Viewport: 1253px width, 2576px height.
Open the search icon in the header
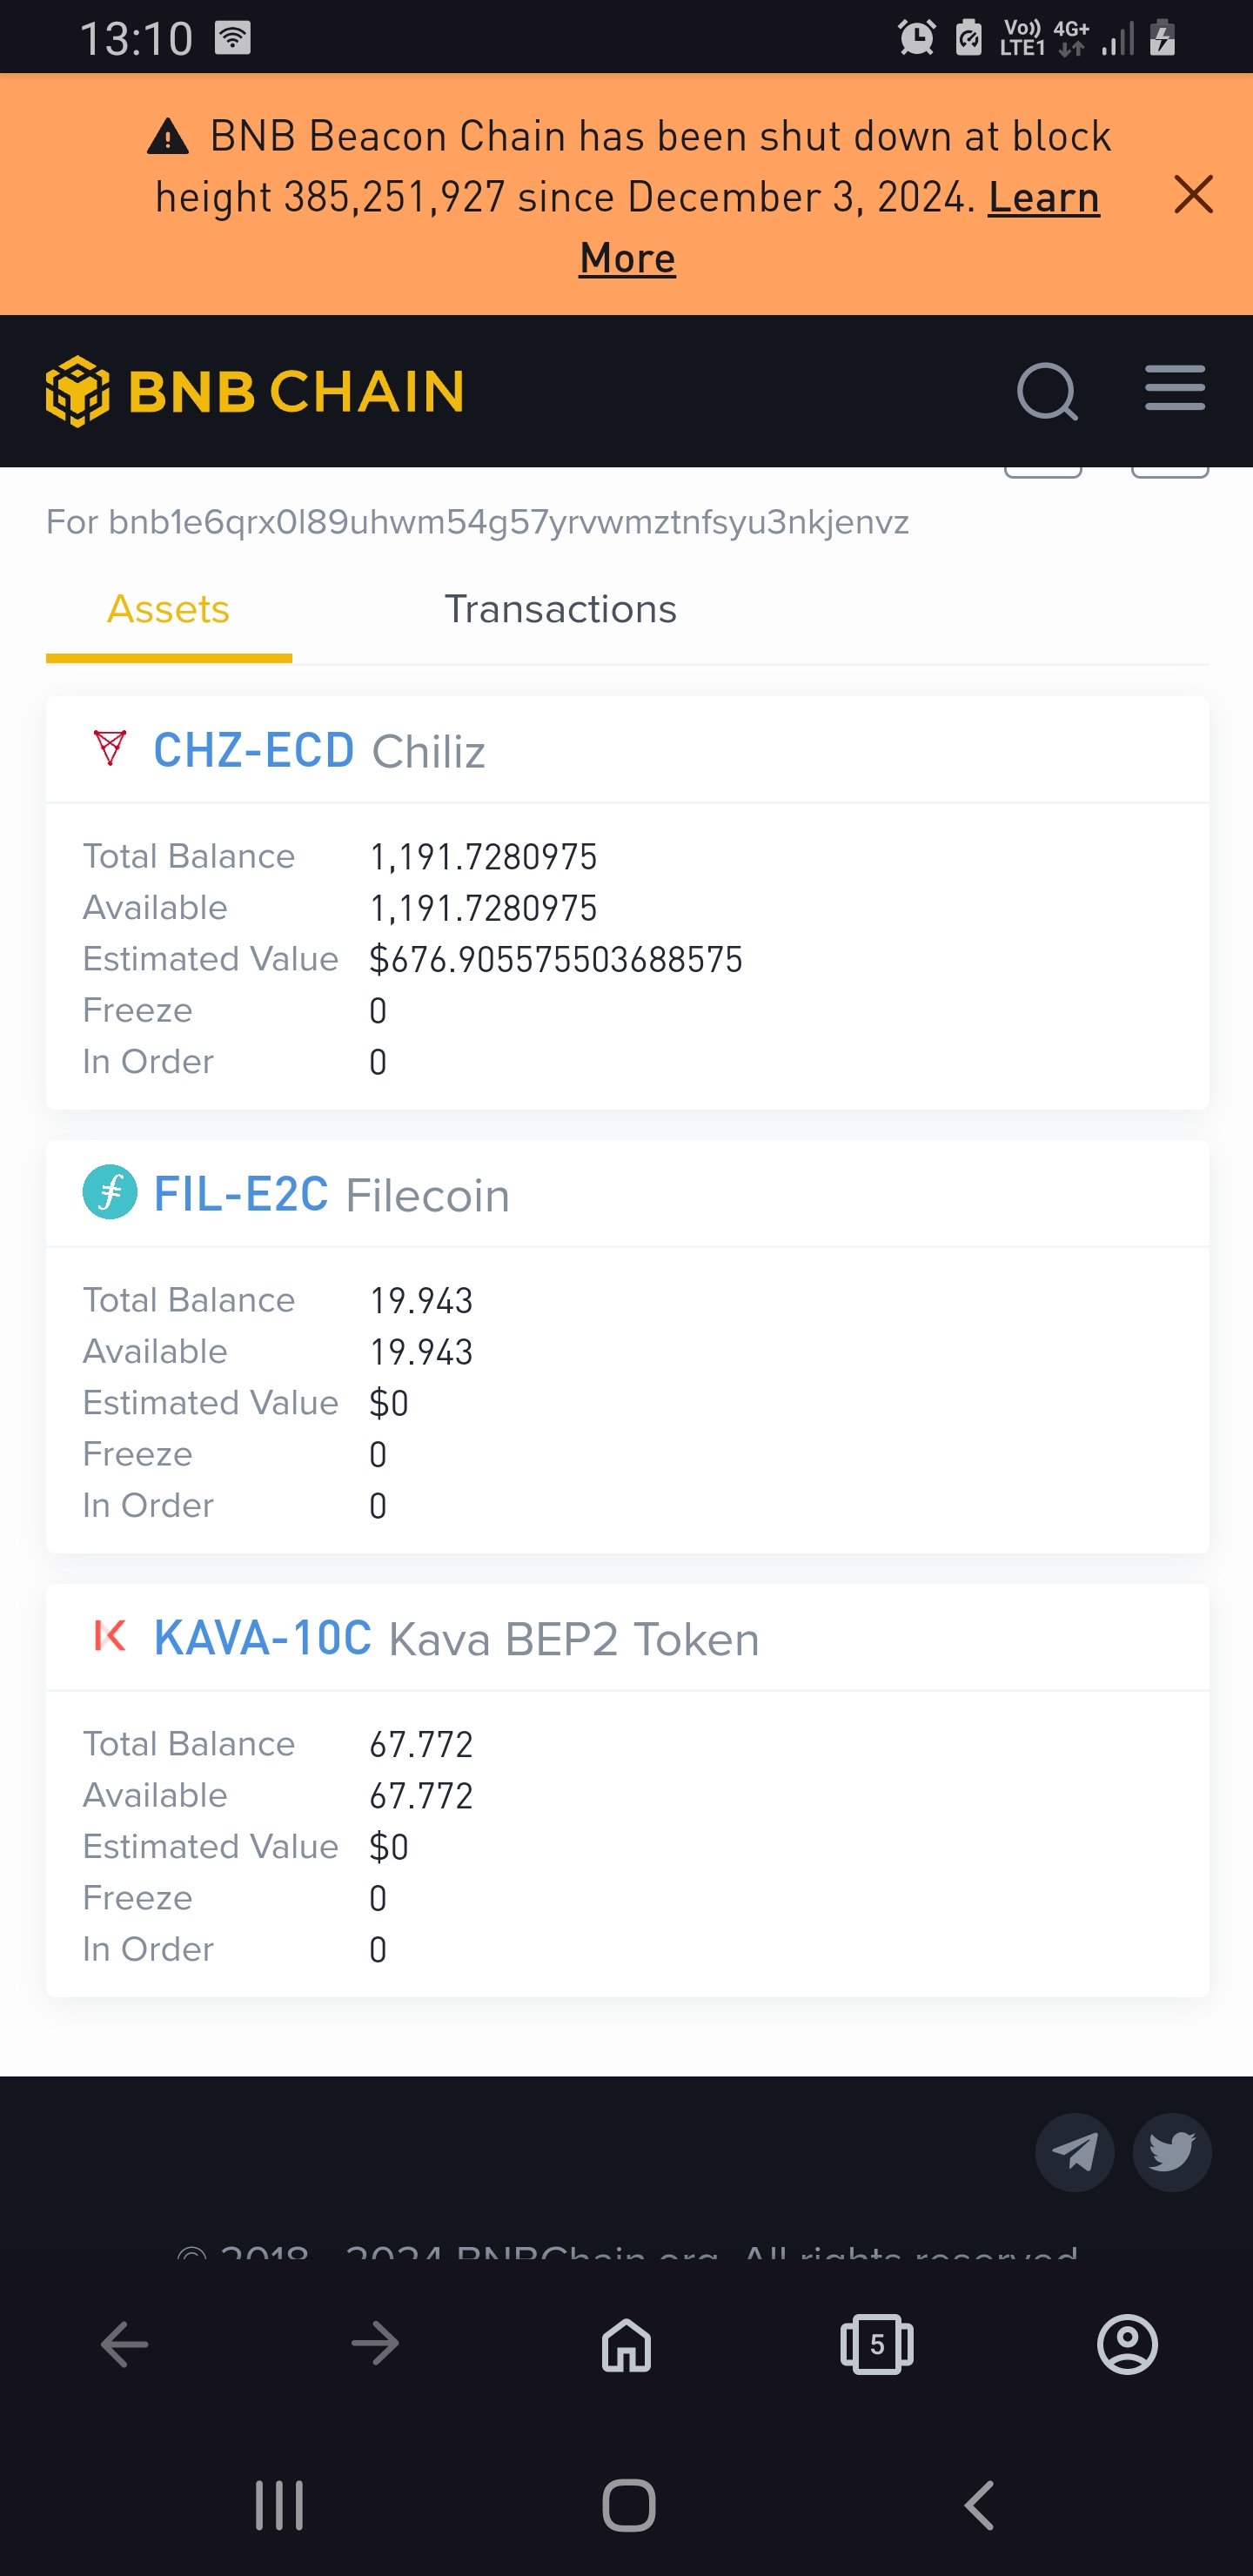coord(1046,391)
